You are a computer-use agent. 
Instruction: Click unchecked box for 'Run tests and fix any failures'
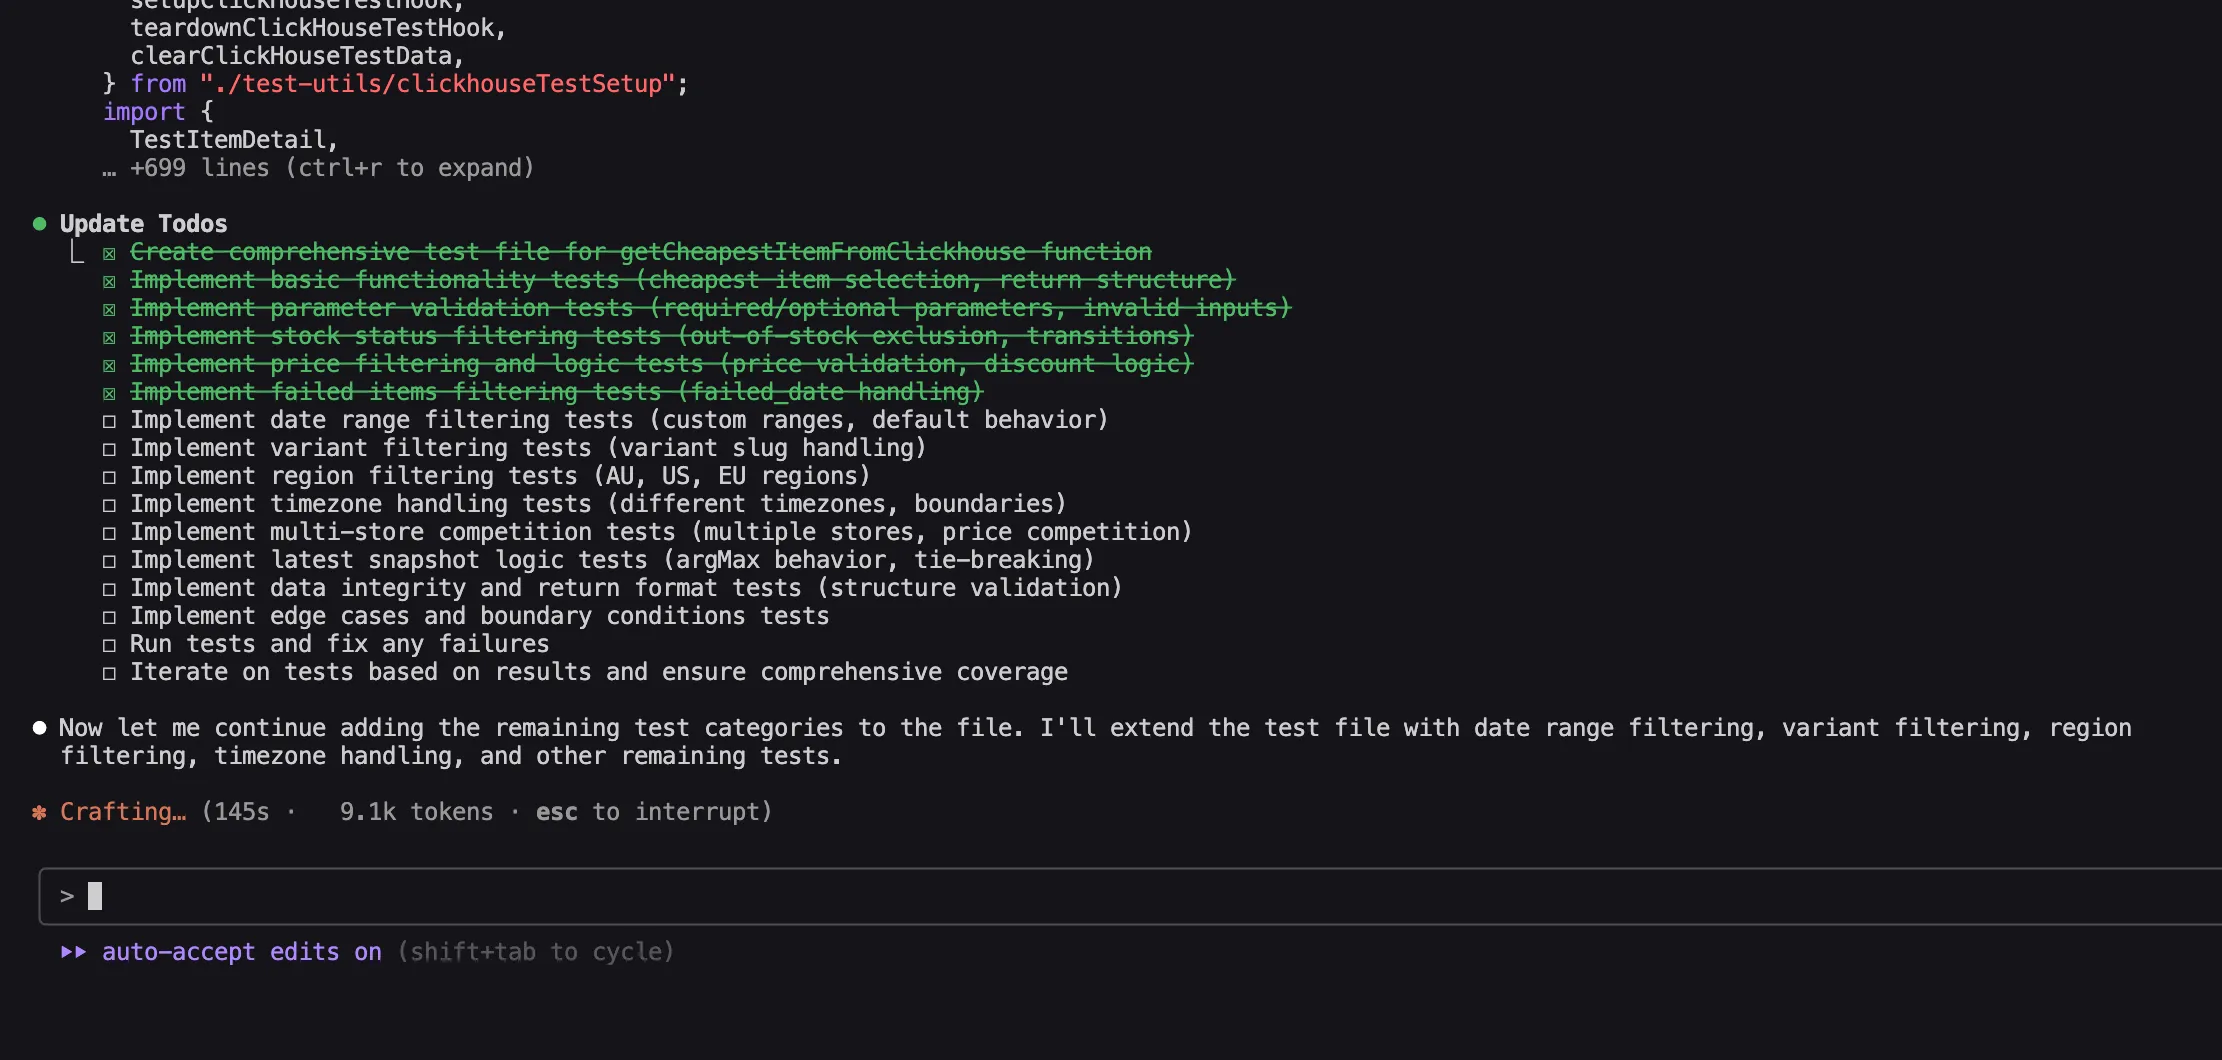coord(109,645)
